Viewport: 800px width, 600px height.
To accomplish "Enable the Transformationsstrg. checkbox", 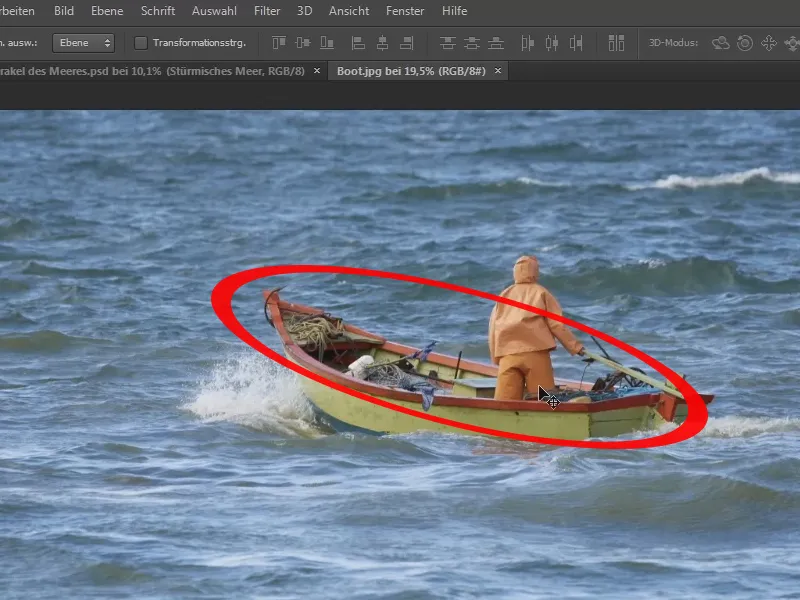I will click(141, 43).
